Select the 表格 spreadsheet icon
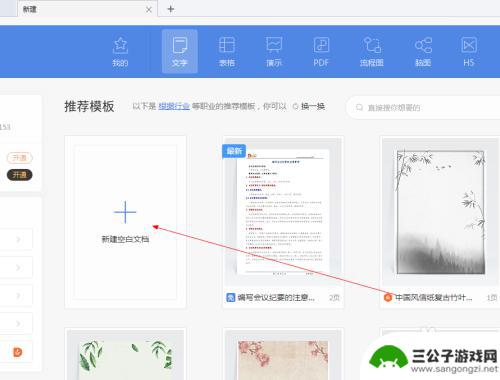Screen dimensions: 500x380 [x=227, y=51]
